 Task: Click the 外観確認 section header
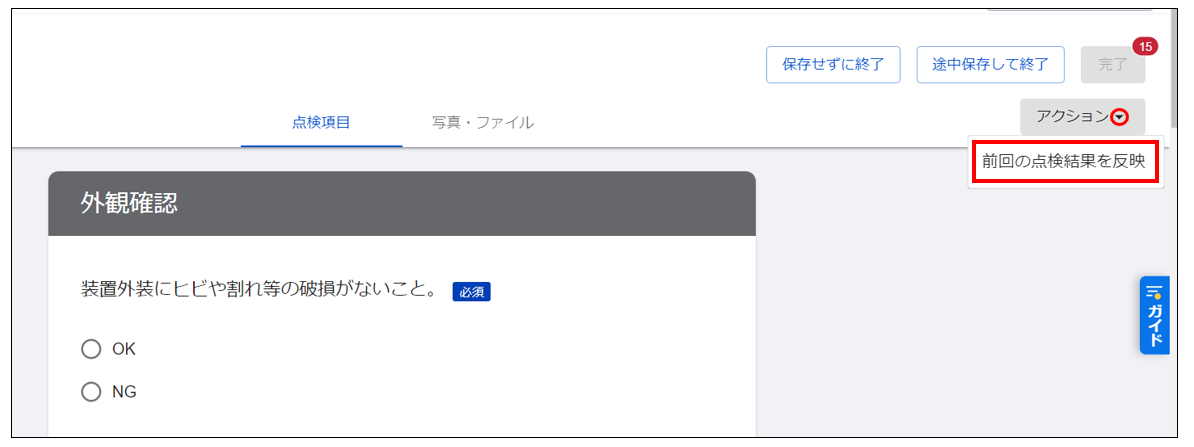(x=402, y=203)
